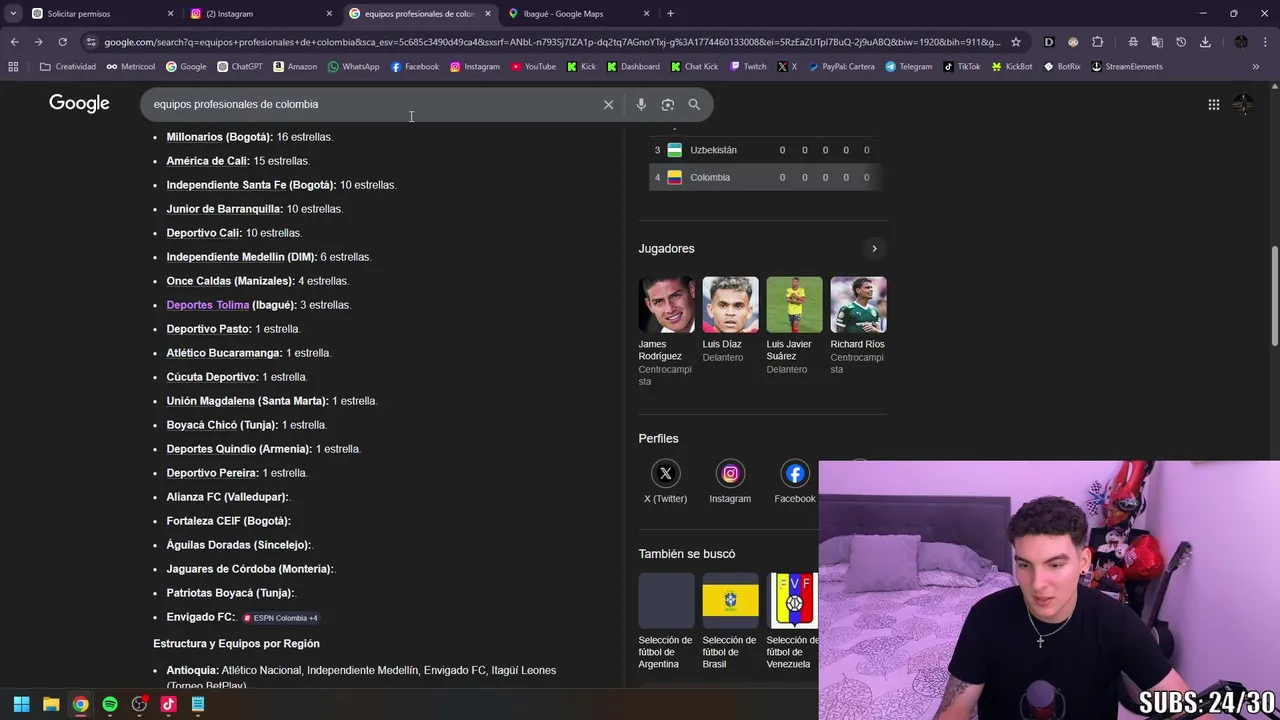The image size is (1280, 720).
Task: Open the Creatividad bookmarks folder
Action: (x=68, y=66)
